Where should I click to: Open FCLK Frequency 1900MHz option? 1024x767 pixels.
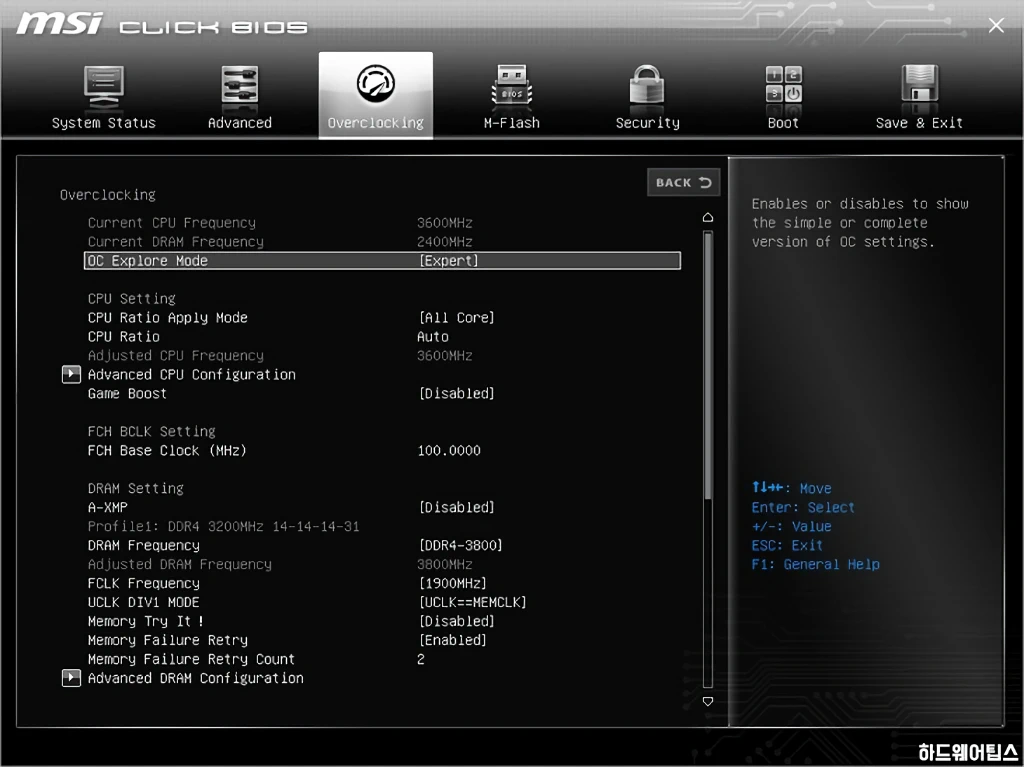pyautogui.click(x=453, y=583)
